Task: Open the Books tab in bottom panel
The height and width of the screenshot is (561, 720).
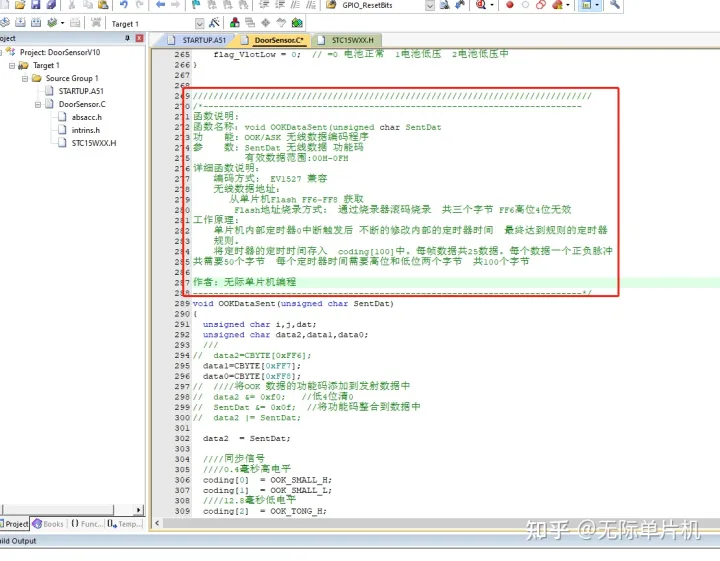Action: click(x=48, y=524)
